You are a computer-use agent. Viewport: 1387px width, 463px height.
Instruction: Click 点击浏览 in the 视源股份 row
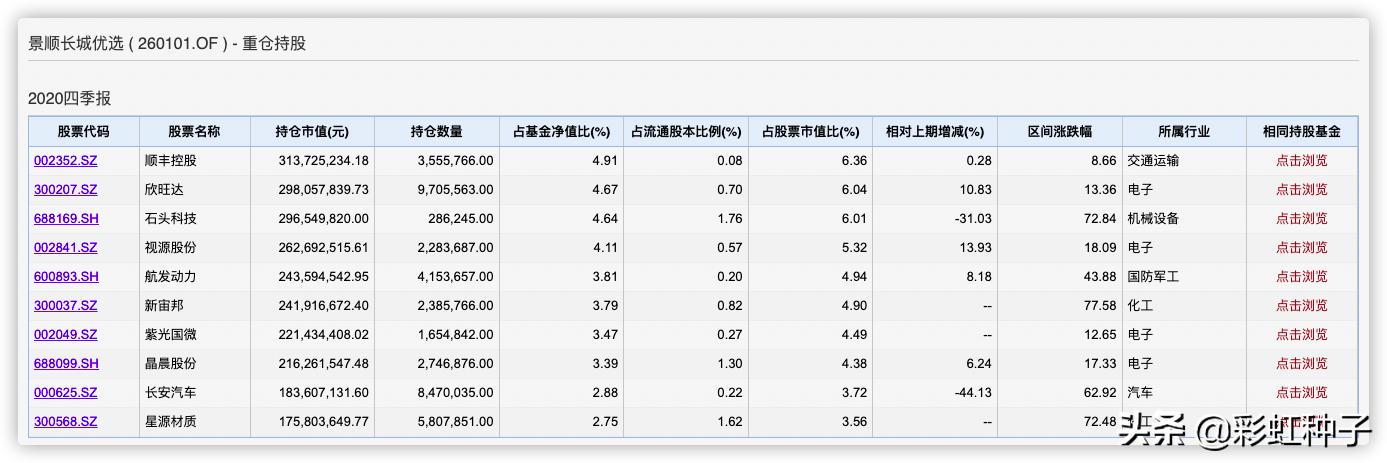(x=1301, y=247)
